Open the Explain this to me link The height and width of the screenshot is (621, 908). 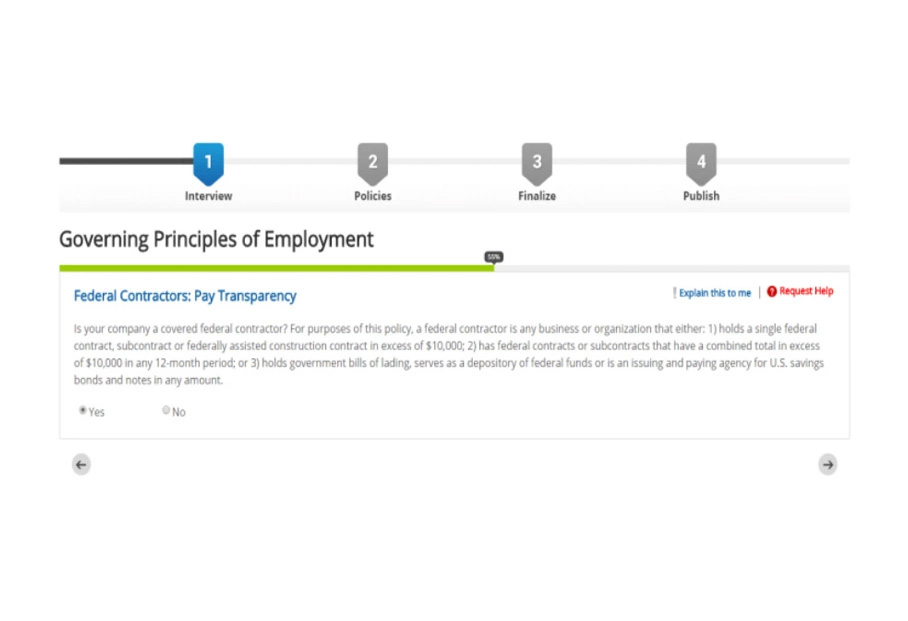tap(714, 292)
